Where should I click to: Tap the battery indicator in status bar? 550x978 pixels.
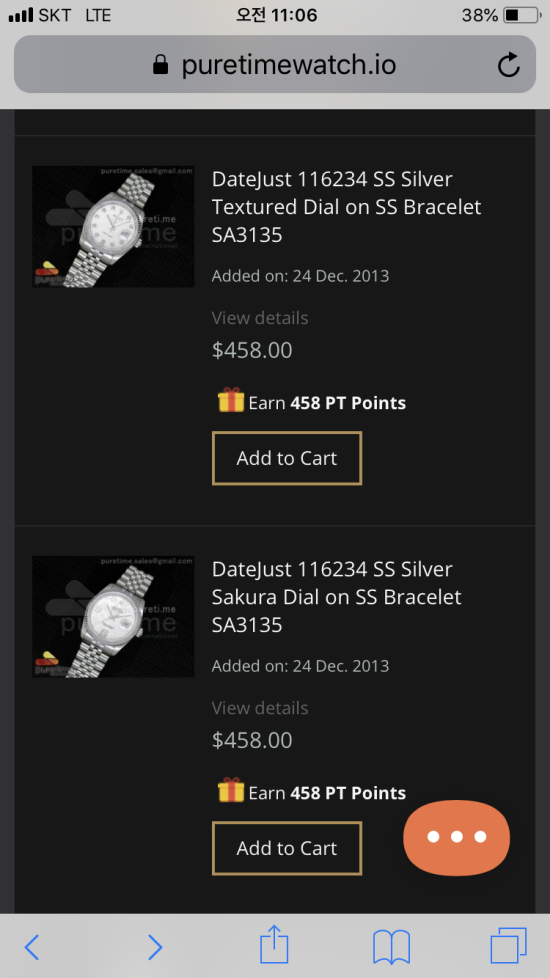521,15
